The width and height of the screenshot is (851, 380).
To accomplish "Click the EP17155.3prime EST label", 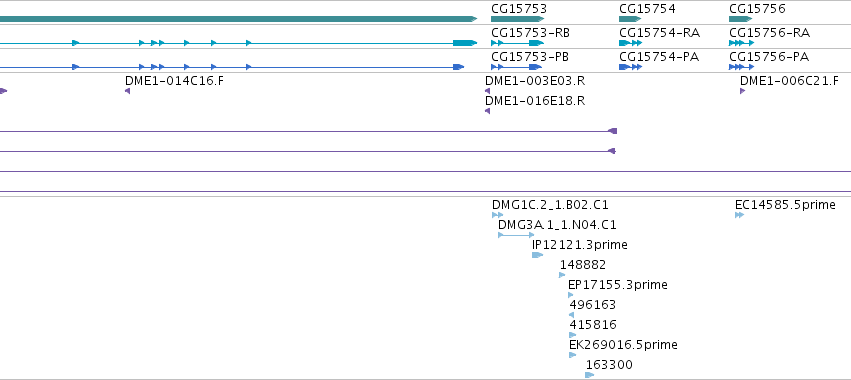I will [618, 284].
